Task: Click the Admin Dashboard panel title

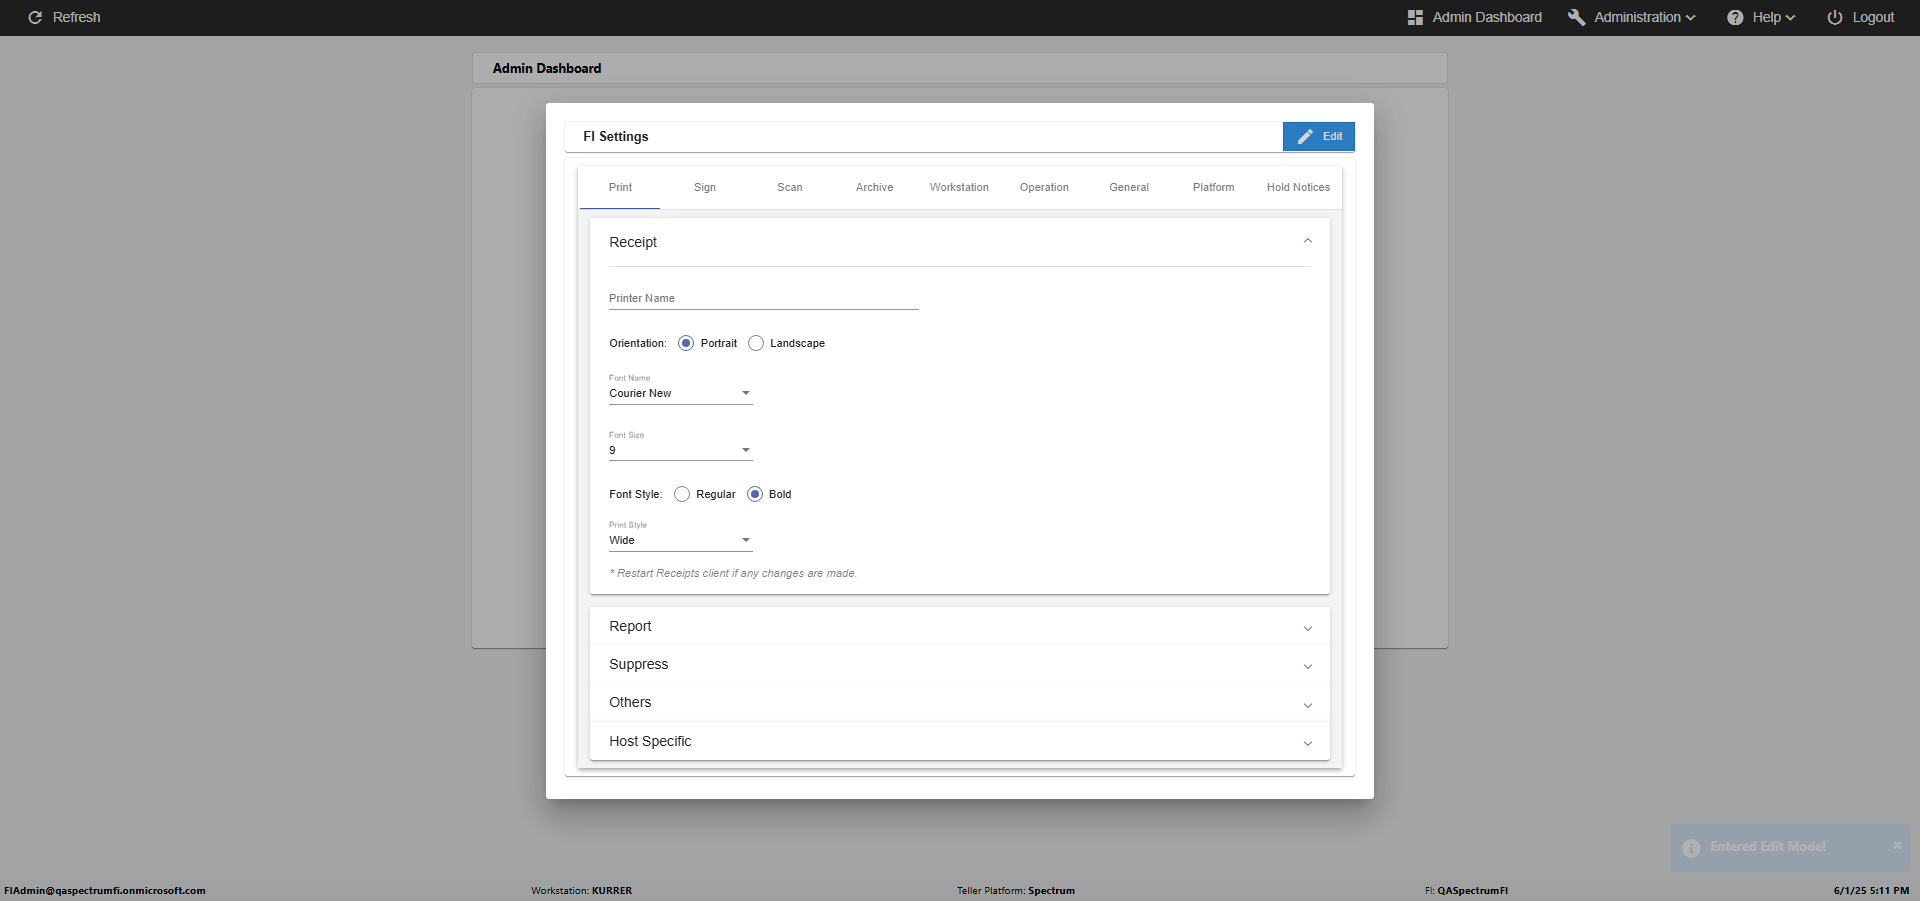Action: [x=547, y=68]
